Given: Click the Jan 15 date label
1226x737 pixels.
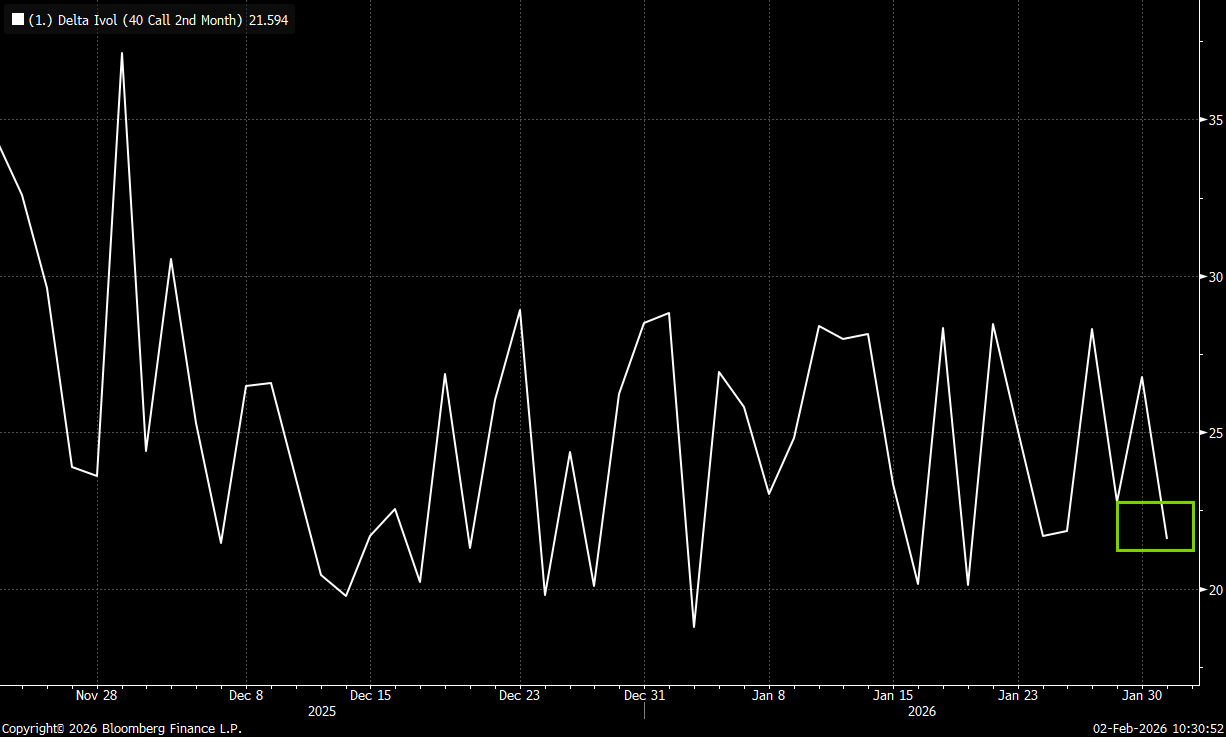Looking at the screenshot, I should pyautogui.click(x=893, y=695).
